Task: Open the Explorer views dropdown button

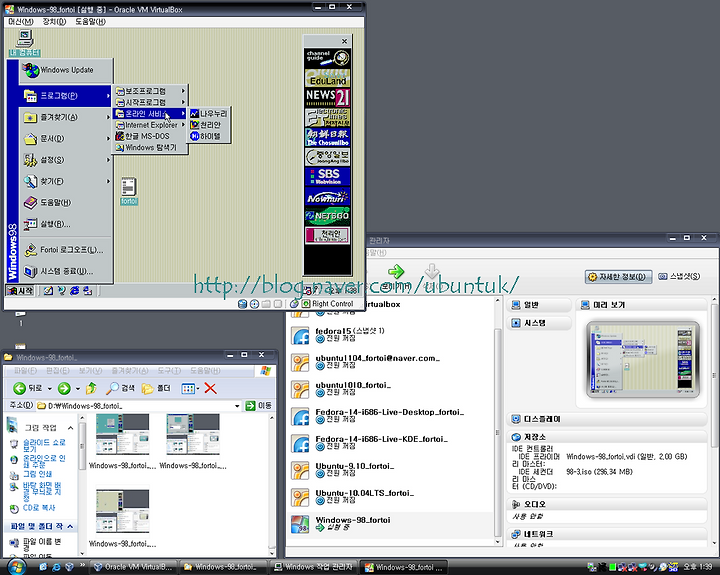Action: [x=190, y=389]
